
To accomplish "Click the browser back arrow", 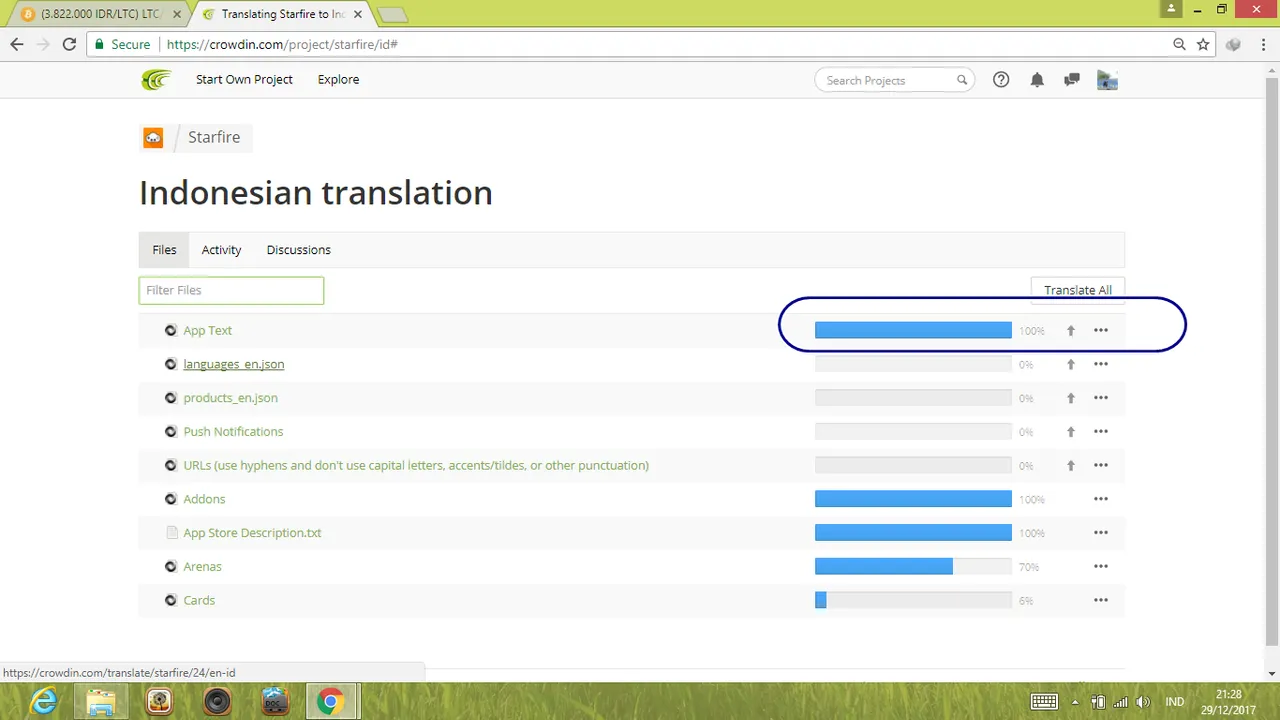I will pyautogui.click(x=17, y=45).
